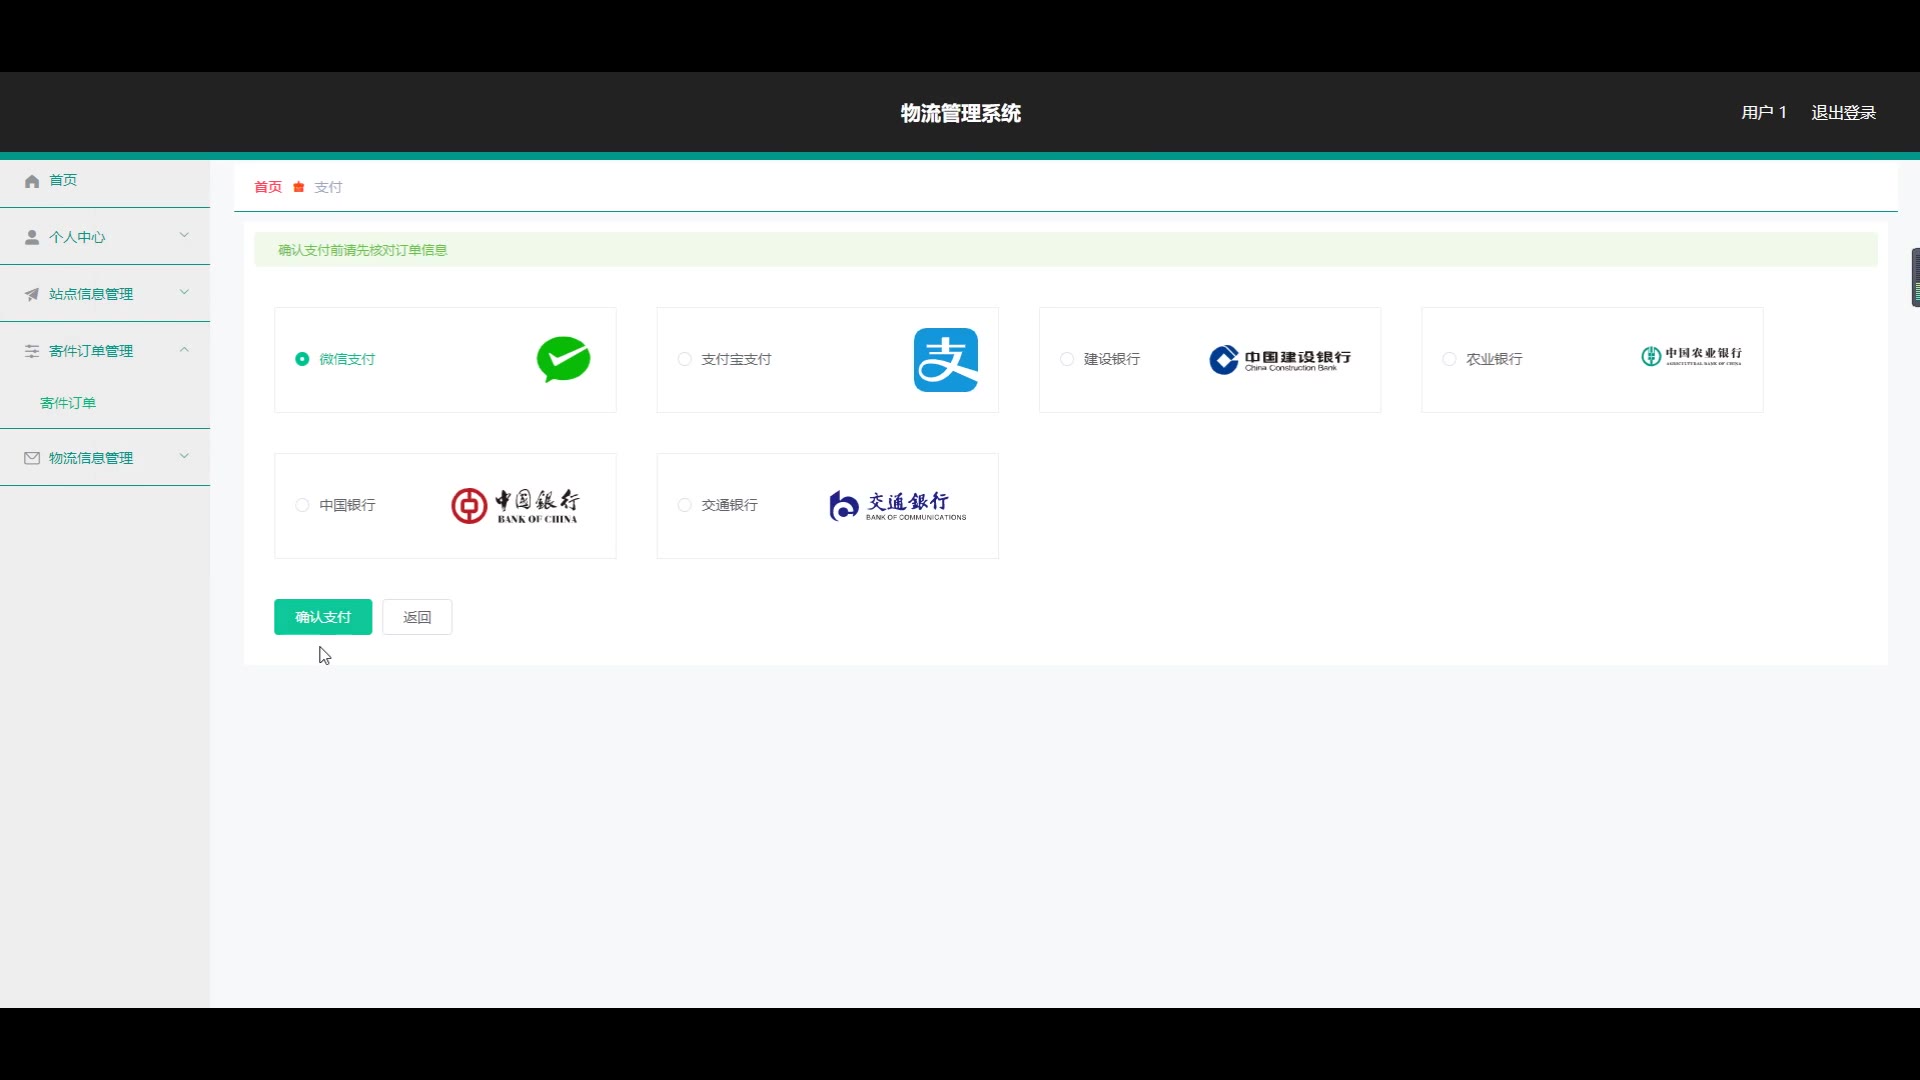This screenshot has width=1920, height=1080.
Task: Click the 中国银行 label text
Action: point(347,505)
